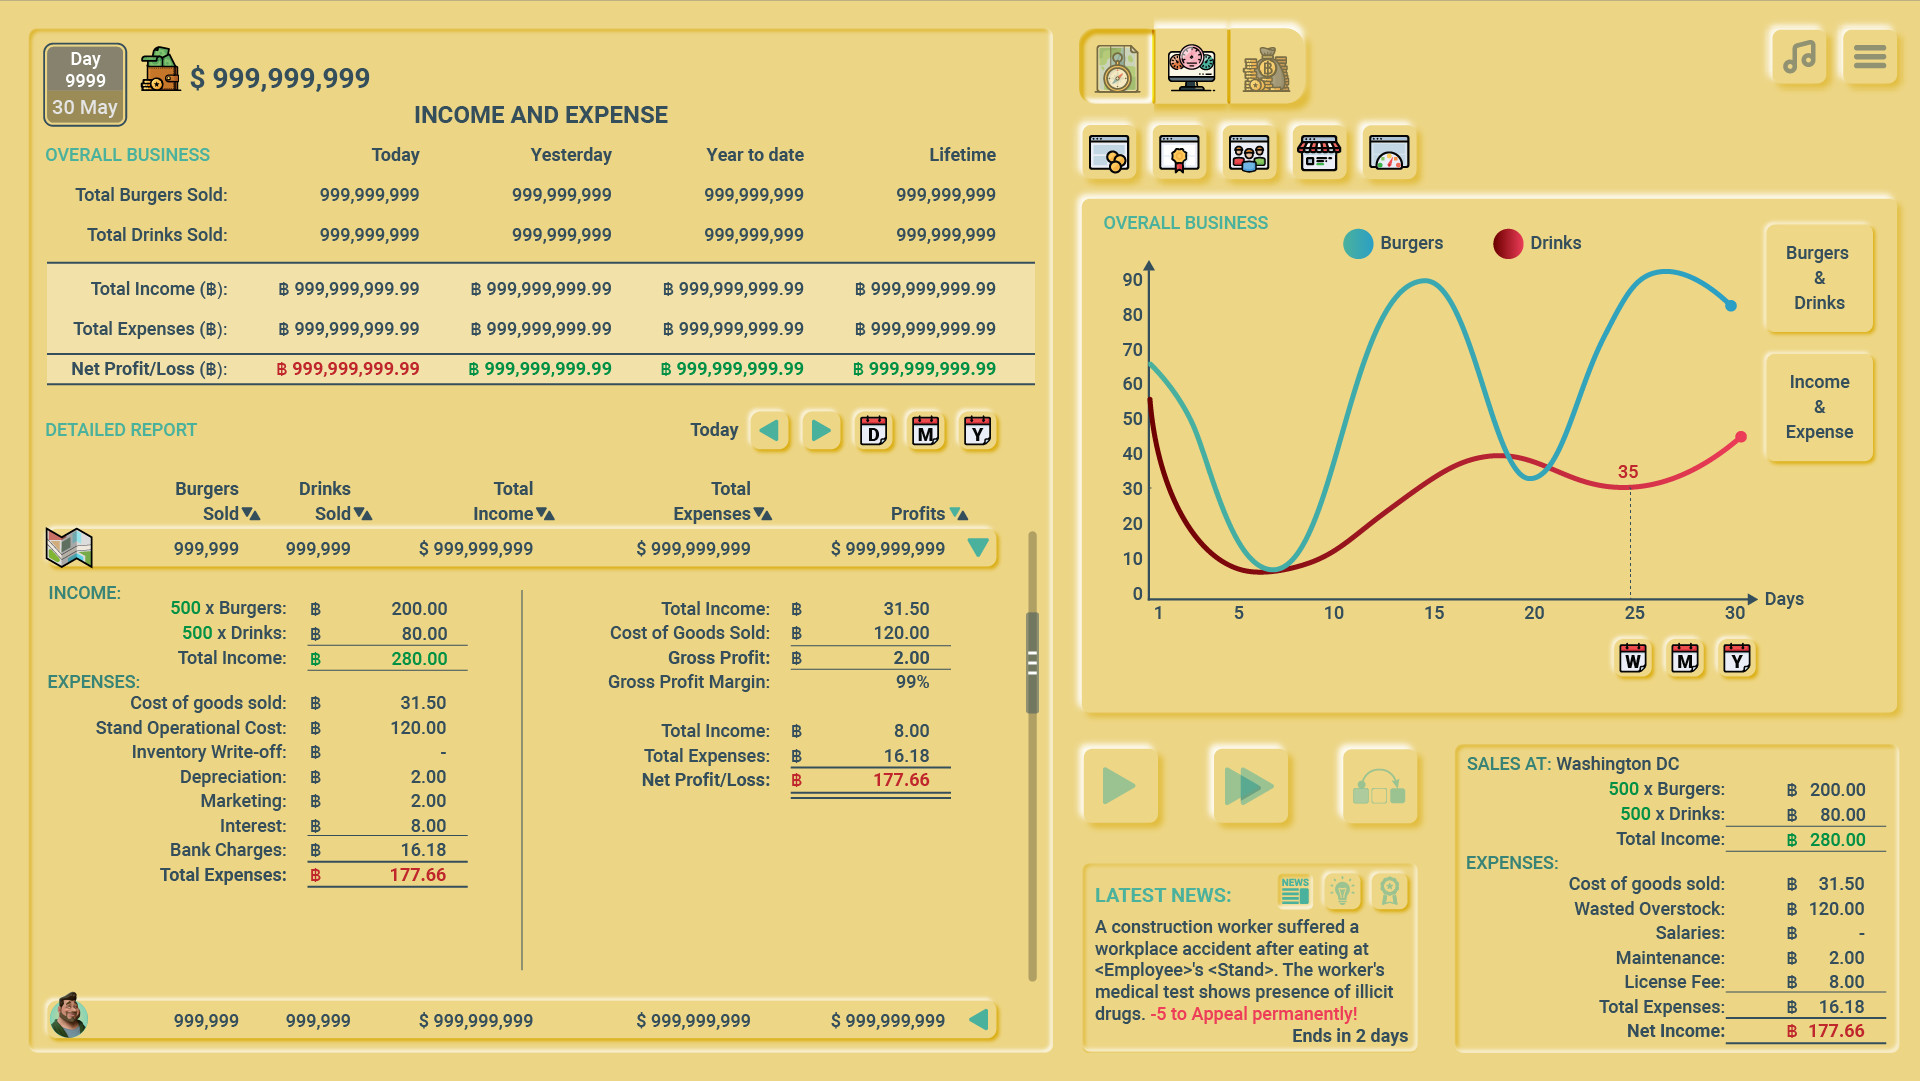This screenshot has width=1920, height=1081.
Task: Toggle Drinks series in chart legend
Action: [x=1508, y=243]
